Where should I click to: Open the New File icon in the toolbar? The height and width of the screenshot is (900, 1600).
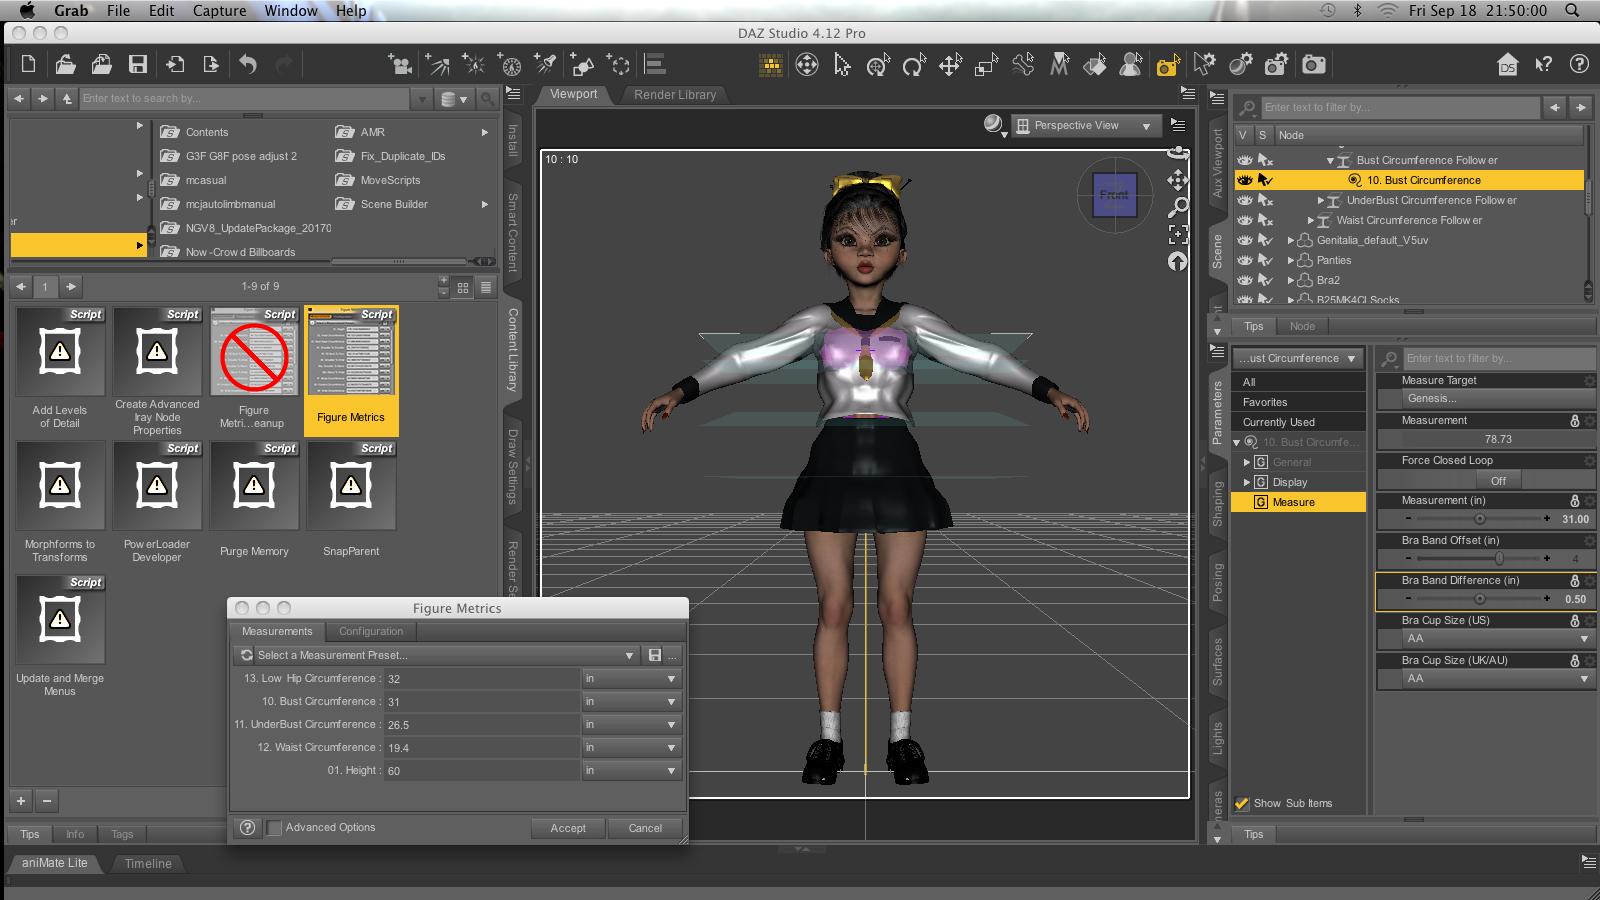pyautogui.click(x=28, y=65)
